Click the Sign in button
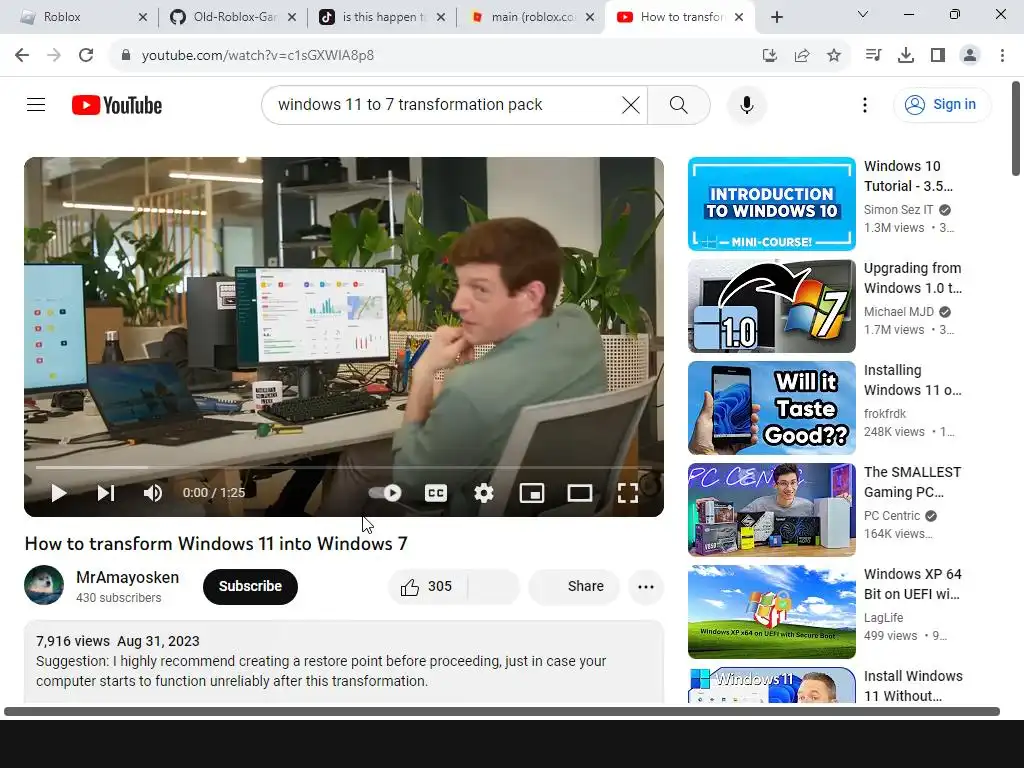Image resolution: width=1024 pixels, height=768 pixels. click(941, 104)
